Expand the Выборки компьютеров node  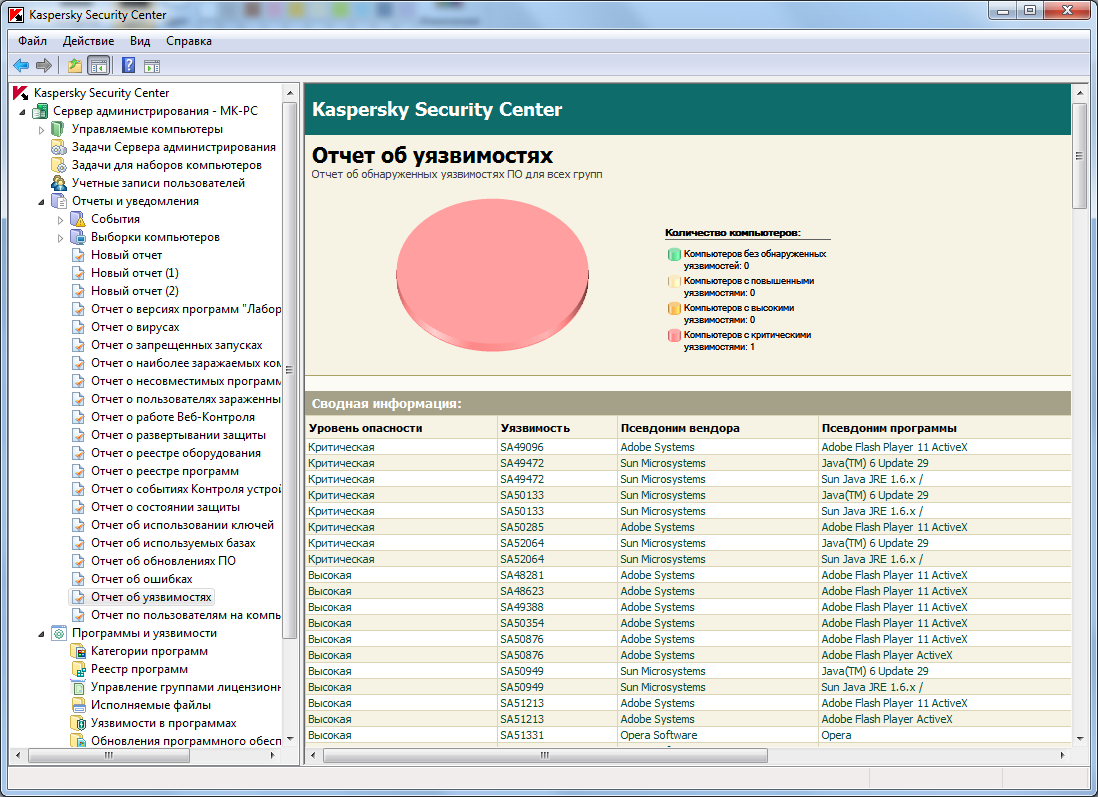[x=61, y=237]
